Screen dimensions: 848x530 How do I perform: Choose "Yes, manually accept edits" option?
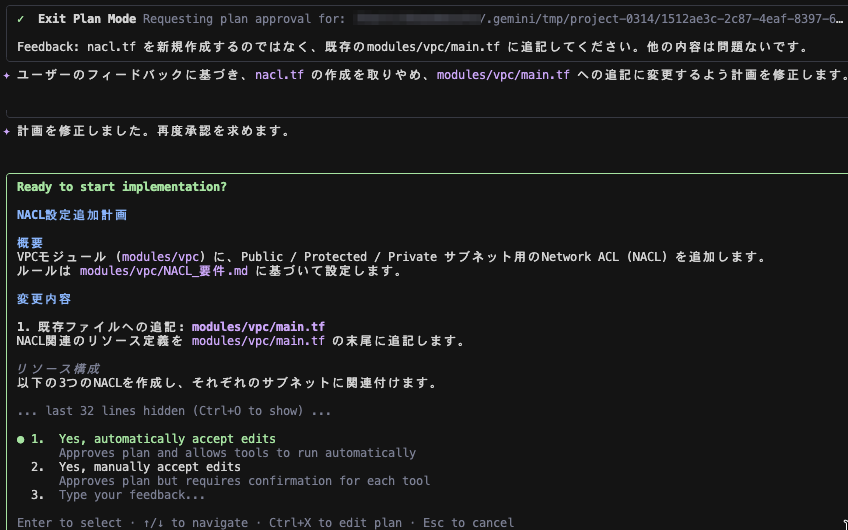click(x=149, y=467)
